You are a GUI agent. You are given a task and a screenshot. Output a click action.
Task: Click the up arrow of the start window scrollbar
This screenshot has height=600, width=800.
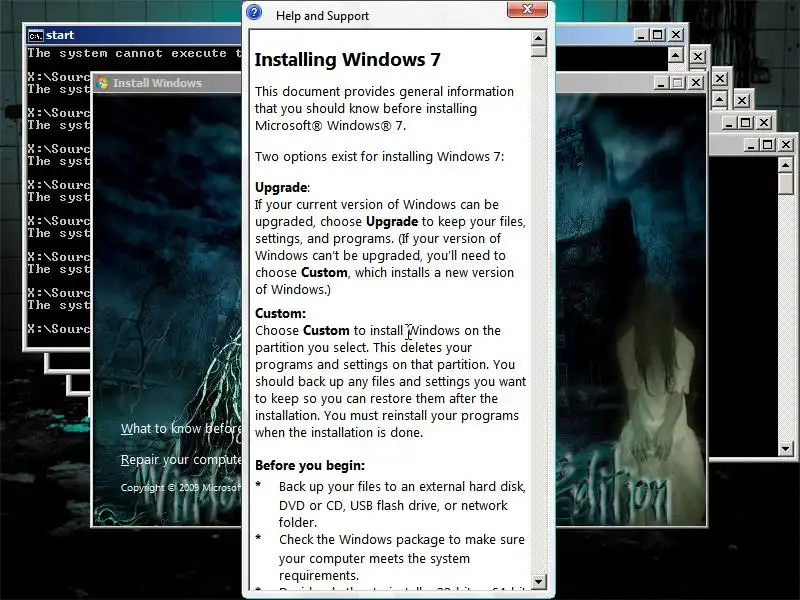[x=676, y=55]
